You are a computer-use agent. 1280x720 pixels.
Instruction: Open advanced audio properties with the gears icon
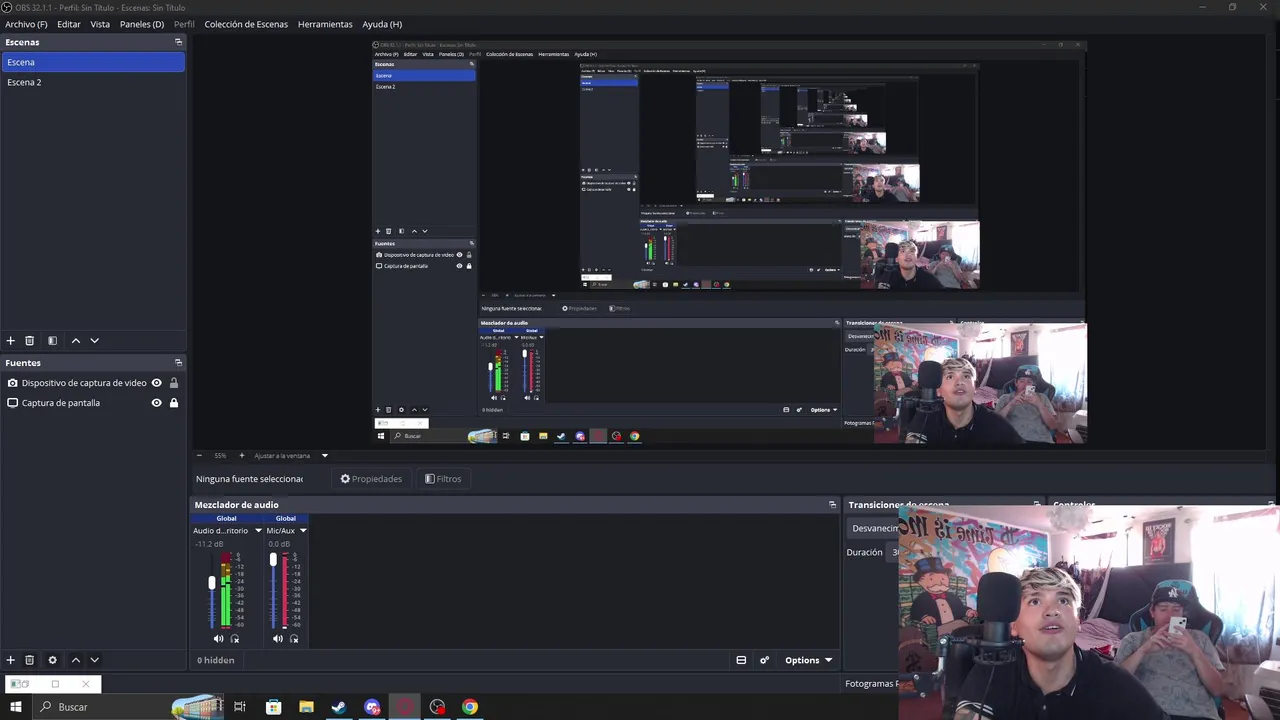[764, 660]
